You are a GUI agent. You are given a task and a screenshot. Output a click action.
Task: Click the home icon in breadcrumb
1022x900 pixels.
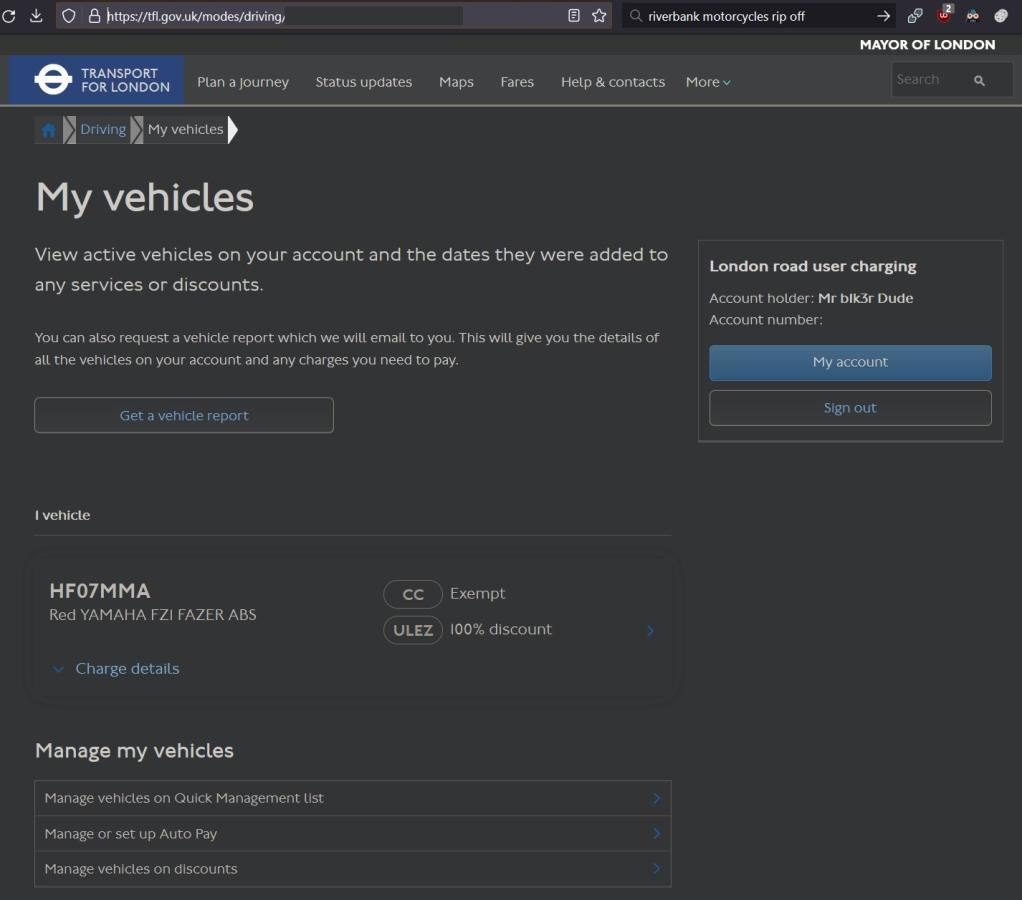(x=48, y=130)
